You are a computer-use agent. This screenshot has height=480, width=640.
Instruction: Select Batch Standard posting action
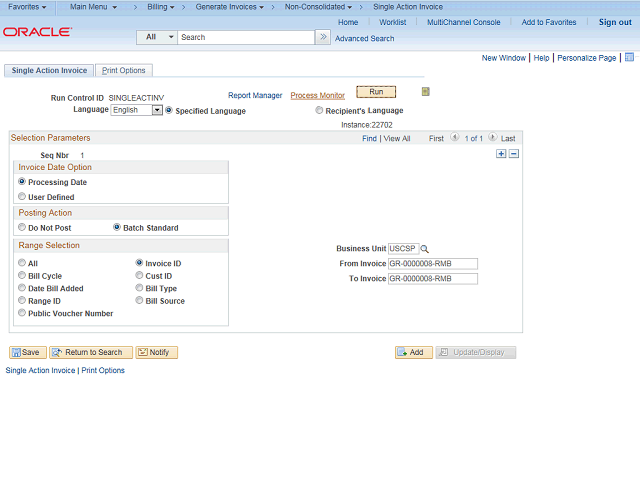pyautogui.click(x=117, y=227)
